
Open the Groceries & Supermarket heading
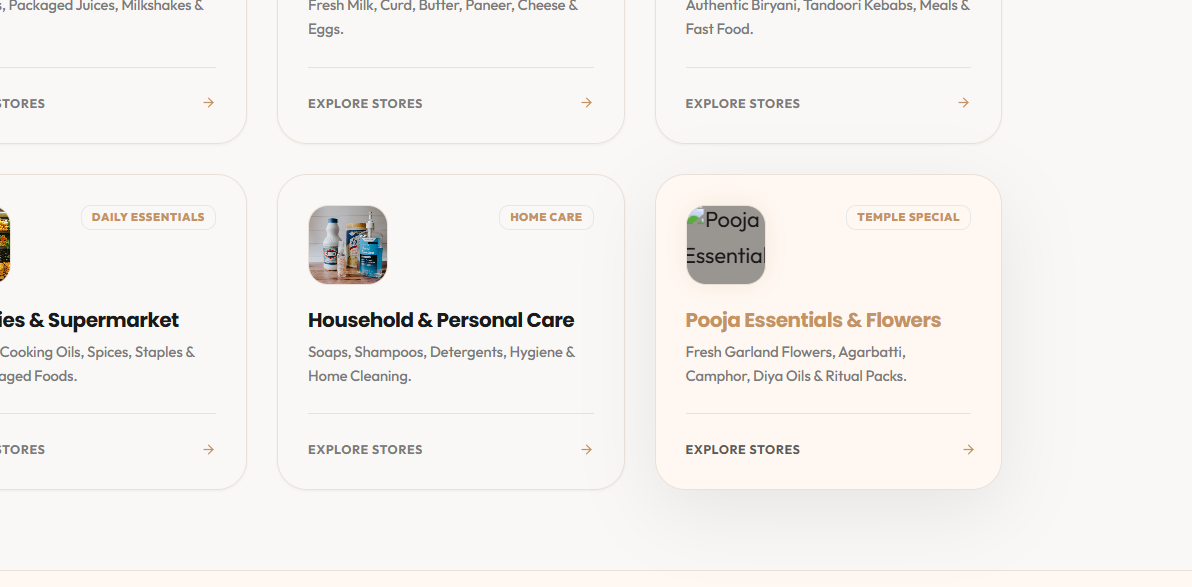coord(90,320)
